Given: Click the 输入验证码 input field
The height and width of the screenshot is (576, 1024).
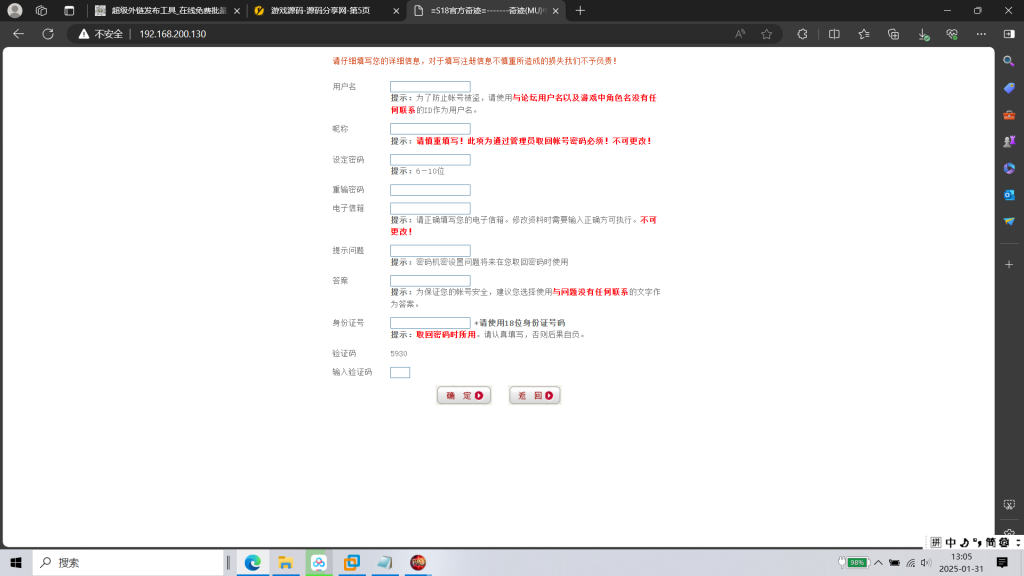Looking at the screenshot, I should coord(399,372).
